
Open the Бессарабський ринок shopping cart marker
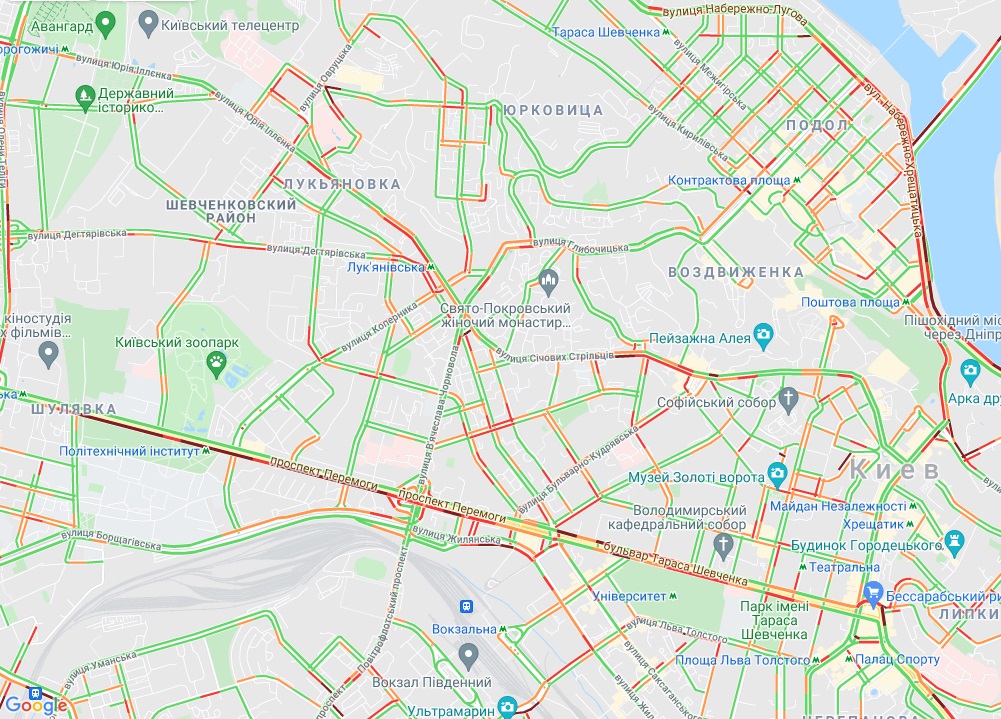(873, 594)
